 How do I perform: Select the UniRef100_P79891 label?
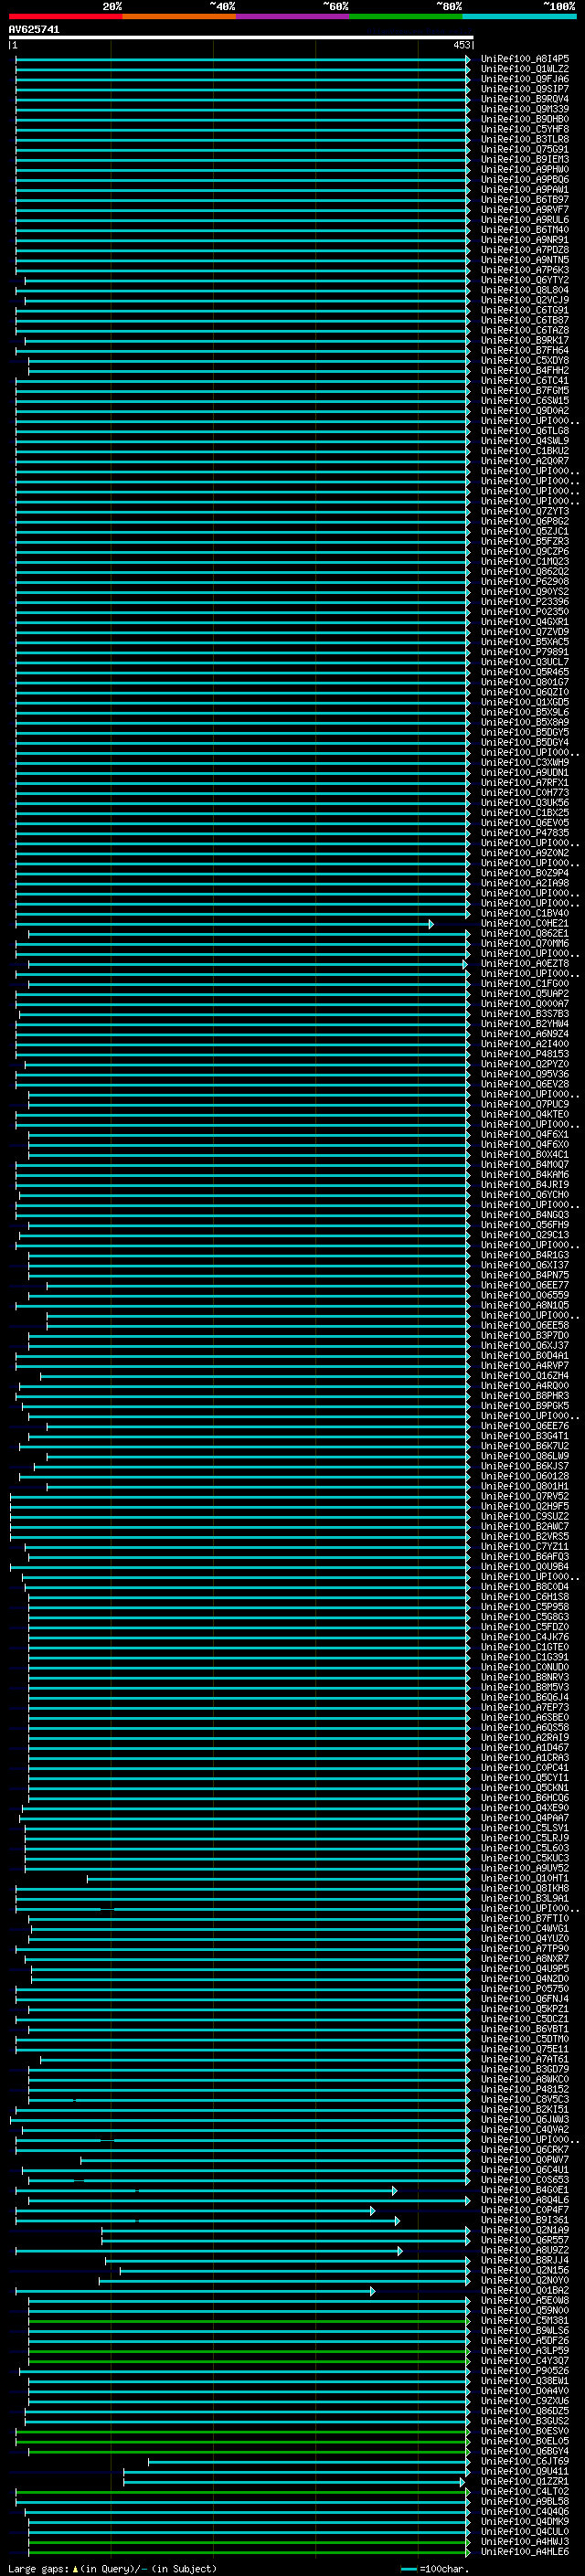[525, 652]
